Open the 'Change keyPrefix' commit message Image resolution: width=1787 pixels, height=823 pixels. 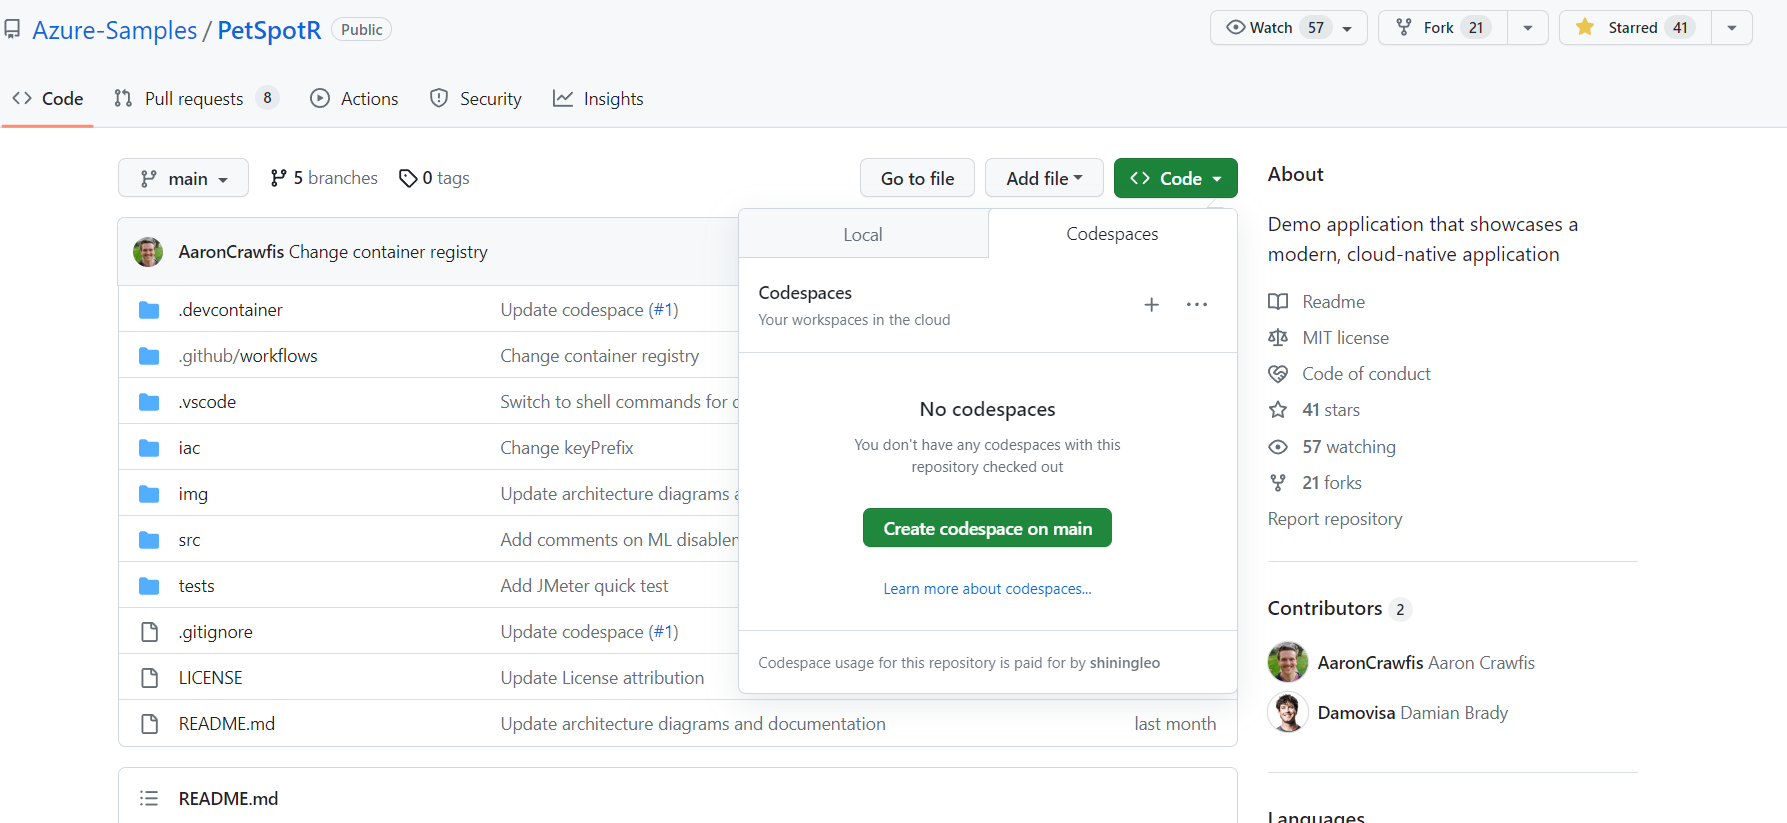567,448
